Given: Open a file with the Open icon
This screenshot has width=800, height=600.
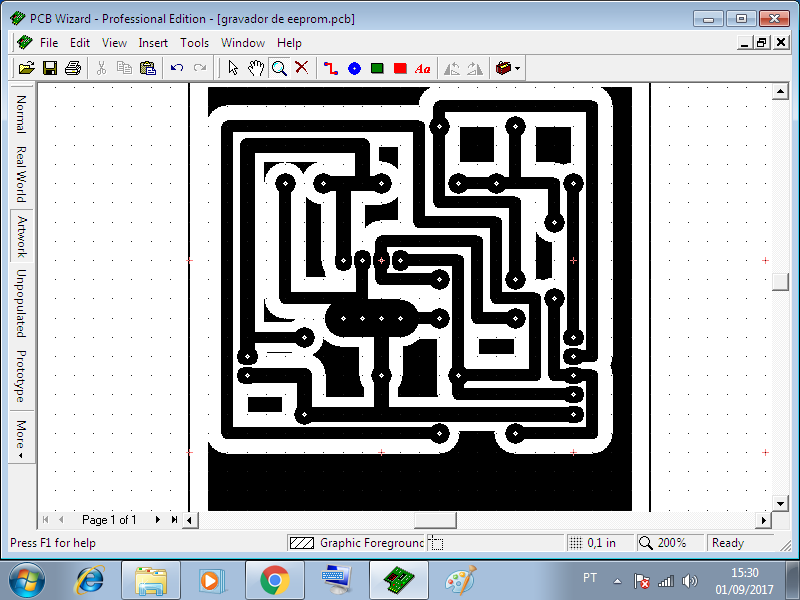Looking at the screenshot, I should tap(27, 68).
